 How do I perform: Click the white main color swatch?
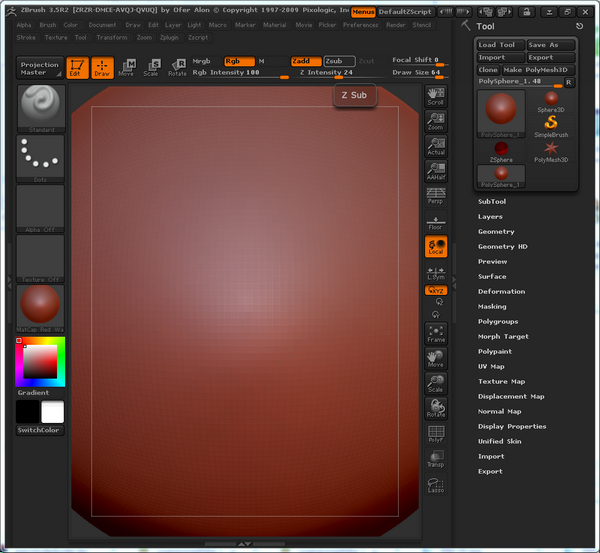(52, 412)
